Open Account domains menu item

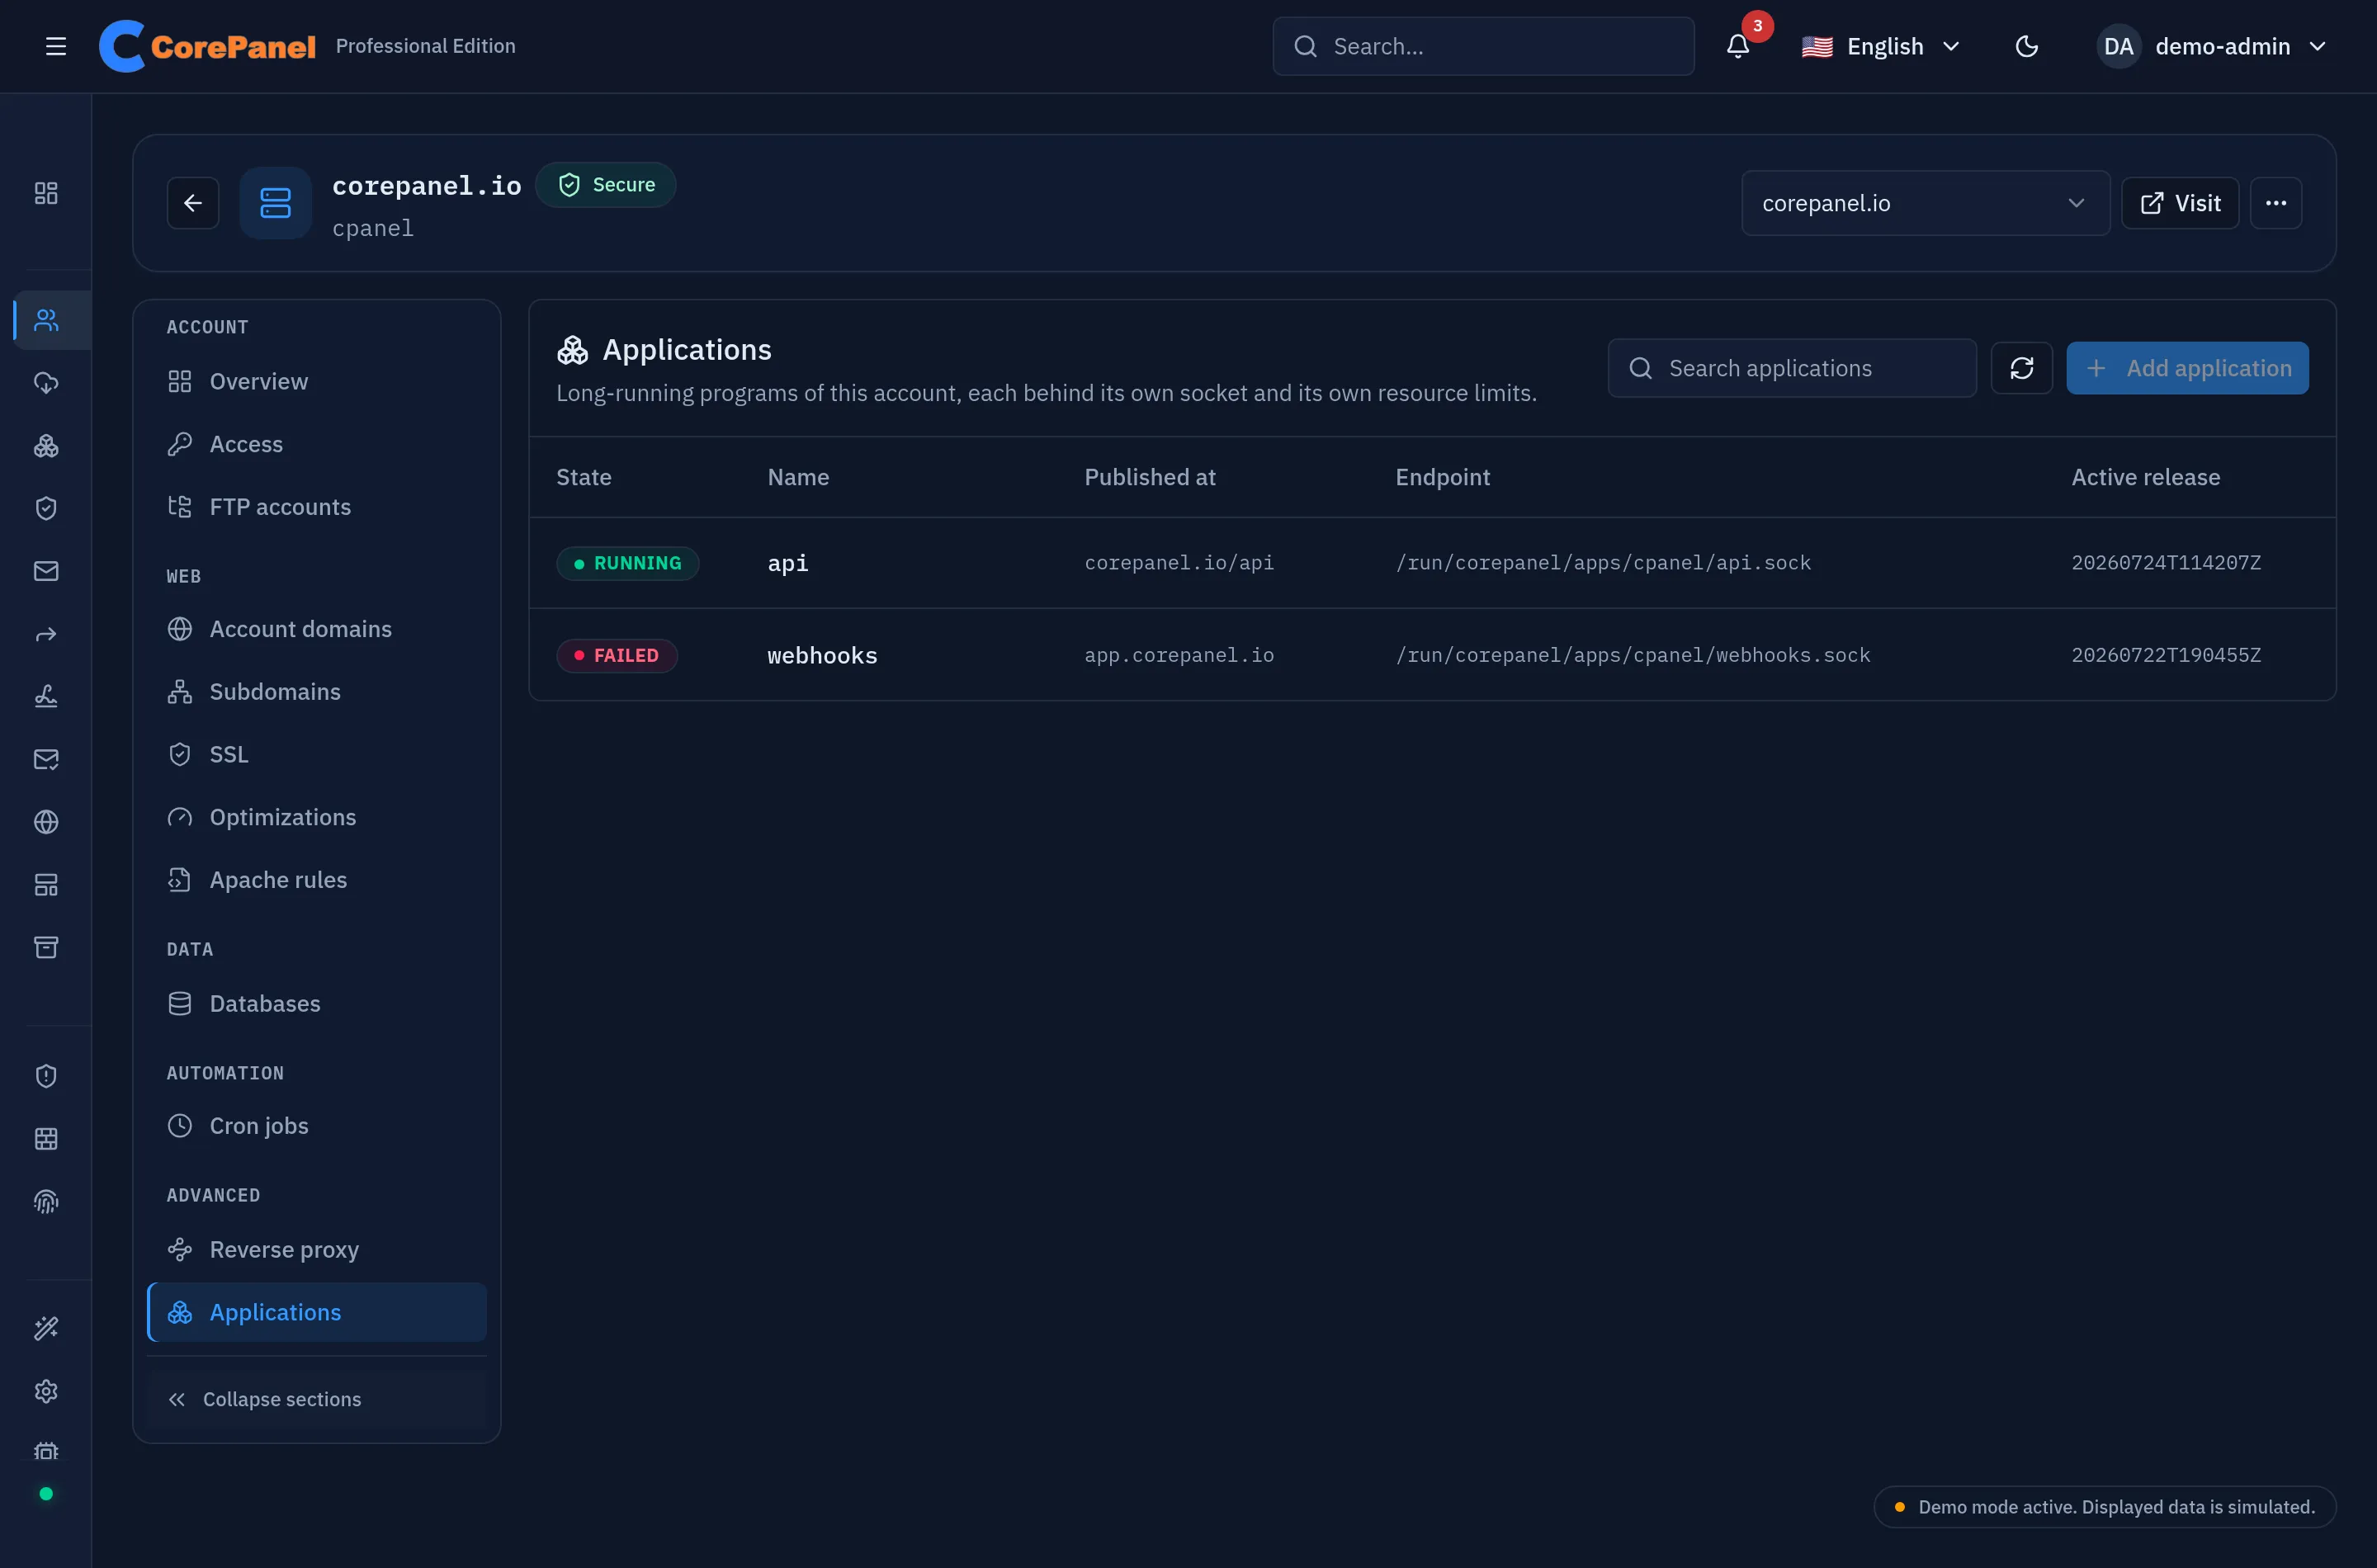(316, 629)
